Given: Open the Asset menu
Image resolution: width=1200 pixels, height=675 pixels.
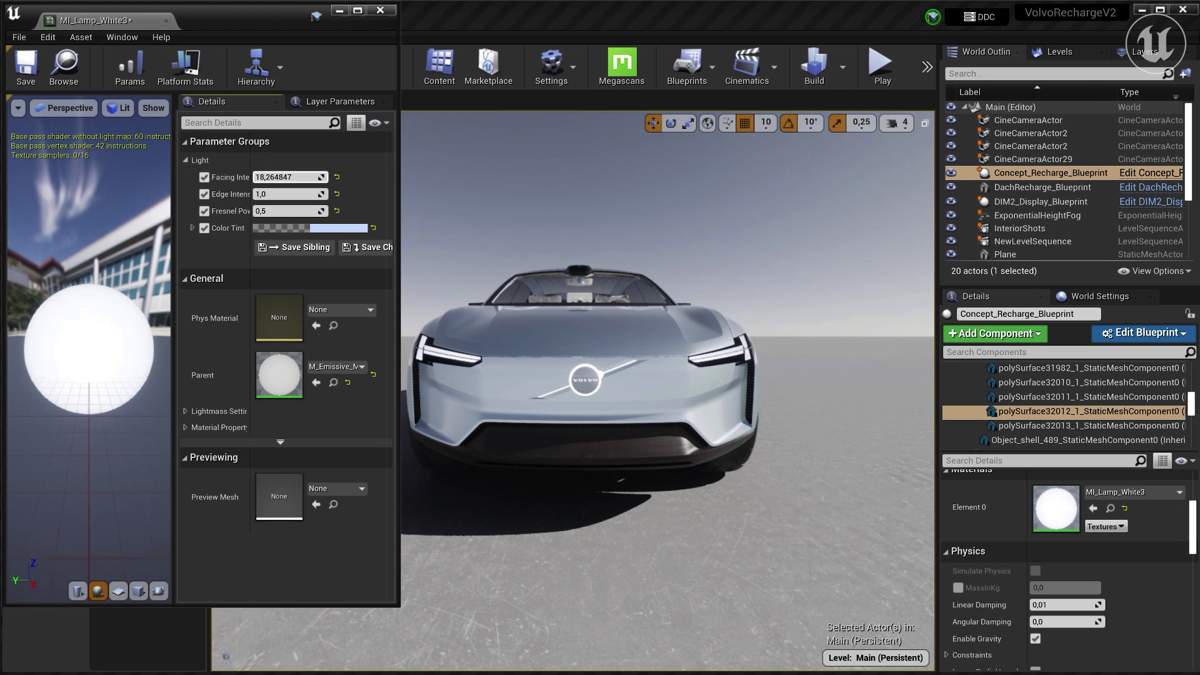Looking at the screenshot, I should pos(80,37).
